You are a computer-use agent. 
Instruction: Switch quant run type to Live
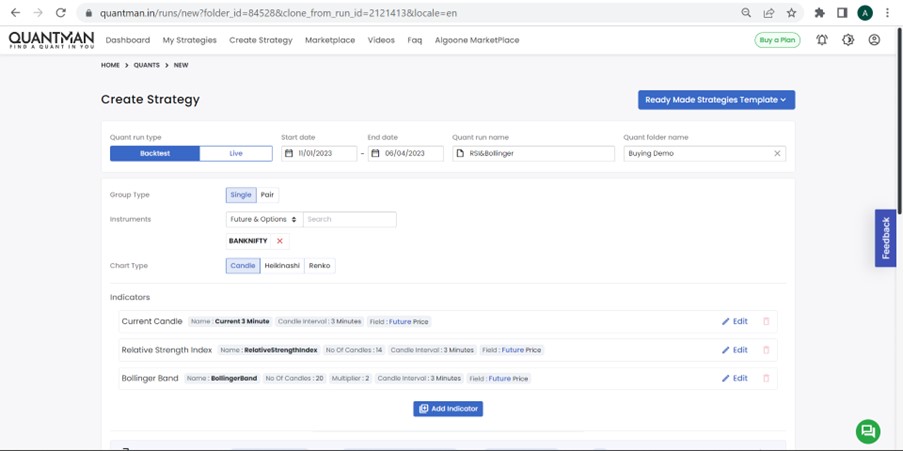point(236,153)
